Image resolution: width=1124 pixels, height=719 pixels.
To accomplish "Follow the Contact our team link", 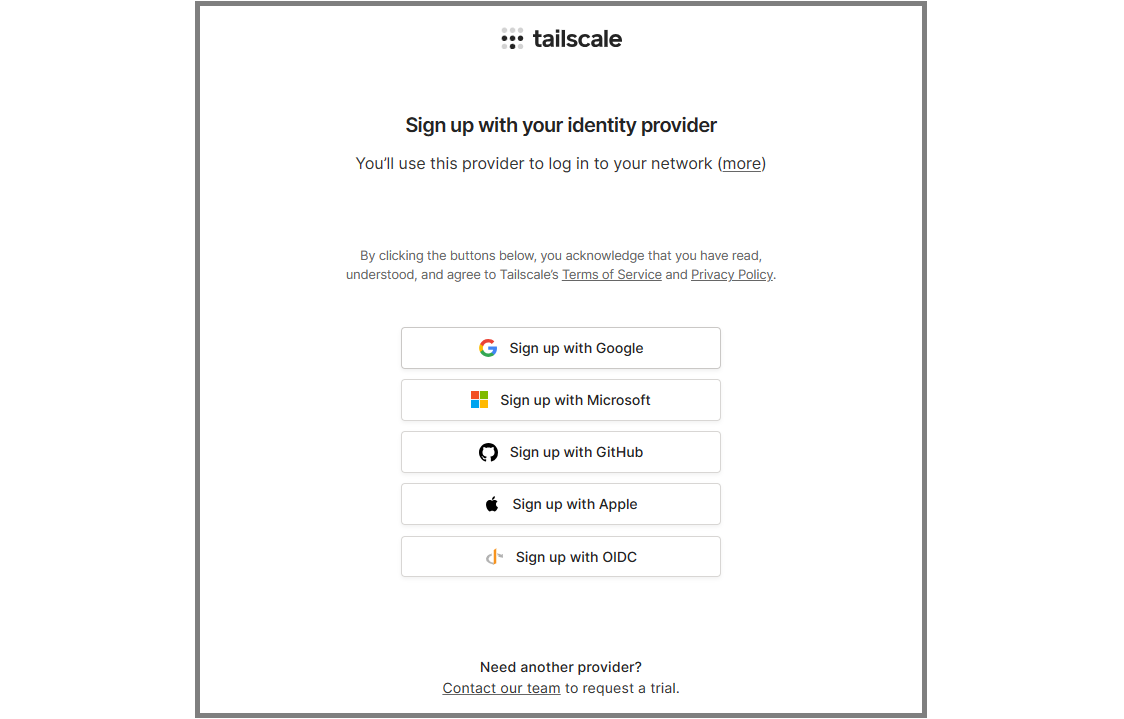I will [501, 688].
